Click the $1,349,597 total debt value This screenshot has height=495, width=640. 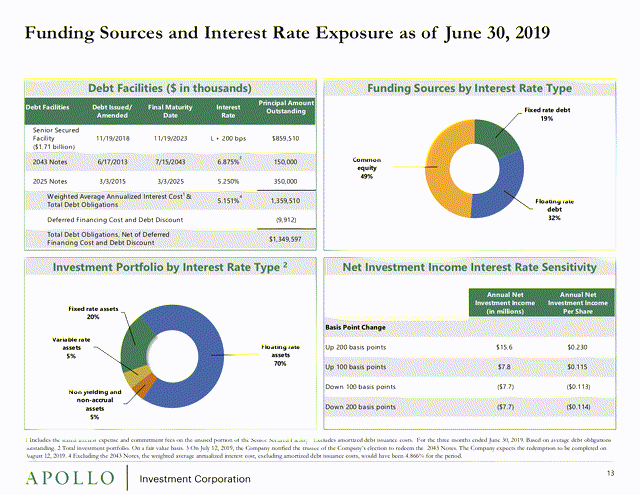(285, 239)
